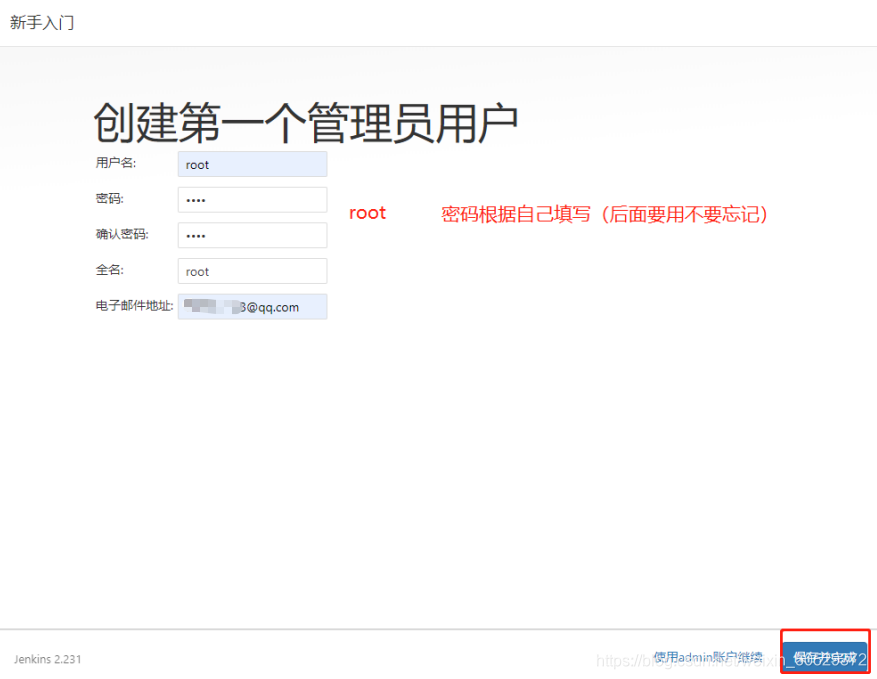Click the username field containing root
Image resolution: width=877 pixels, height=679 pixels.
click(x=252, y=164)
